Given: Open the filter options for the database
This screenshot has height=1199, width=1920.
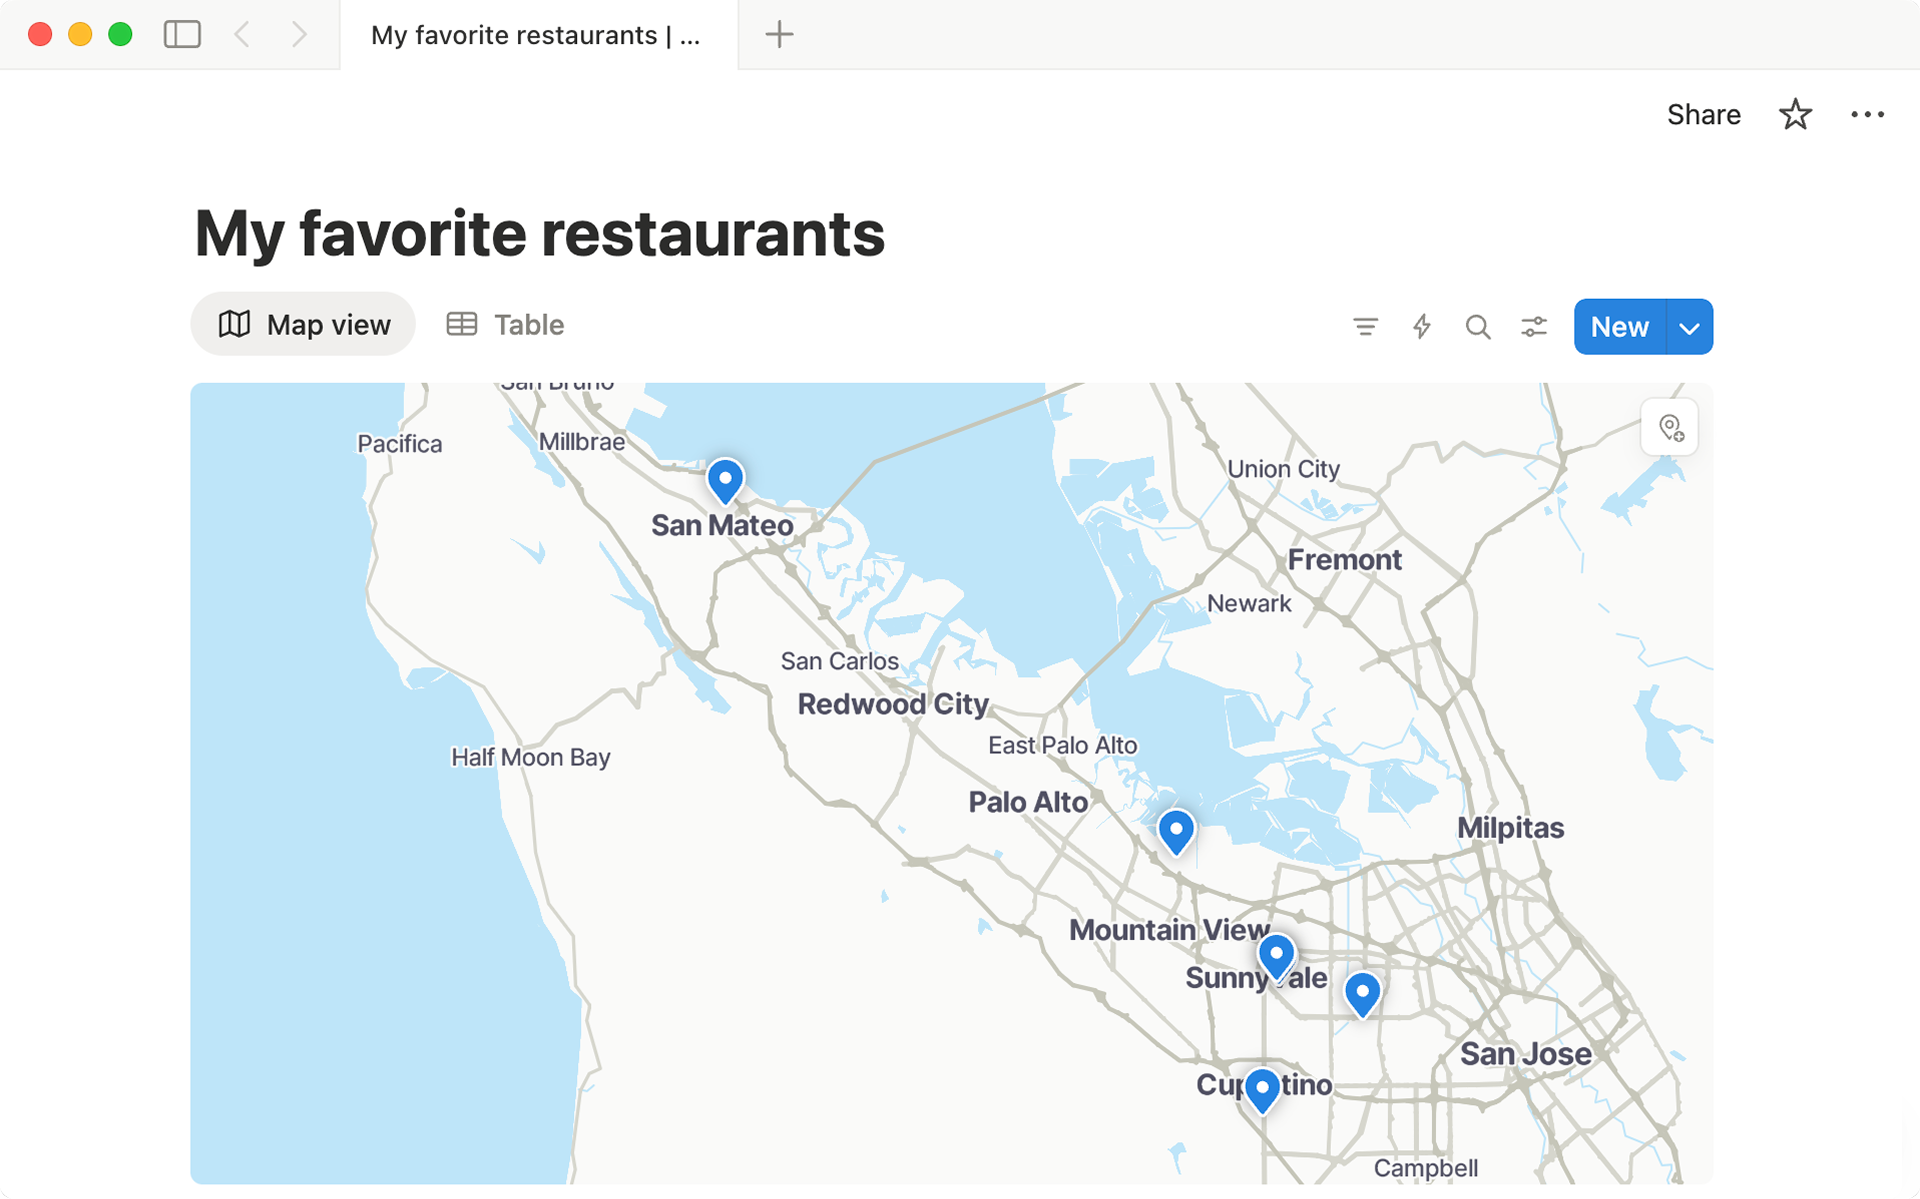Looking at the screenshot, I should pos(1366,326).
